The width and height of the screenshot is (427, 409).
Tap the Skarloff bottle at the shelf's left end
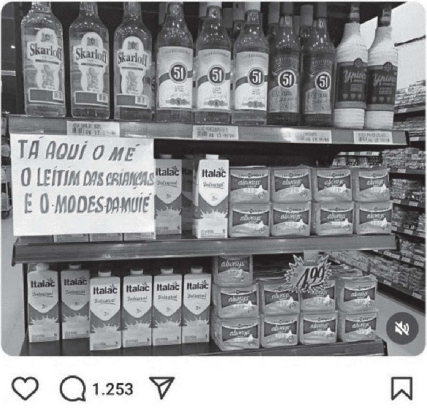43,60
